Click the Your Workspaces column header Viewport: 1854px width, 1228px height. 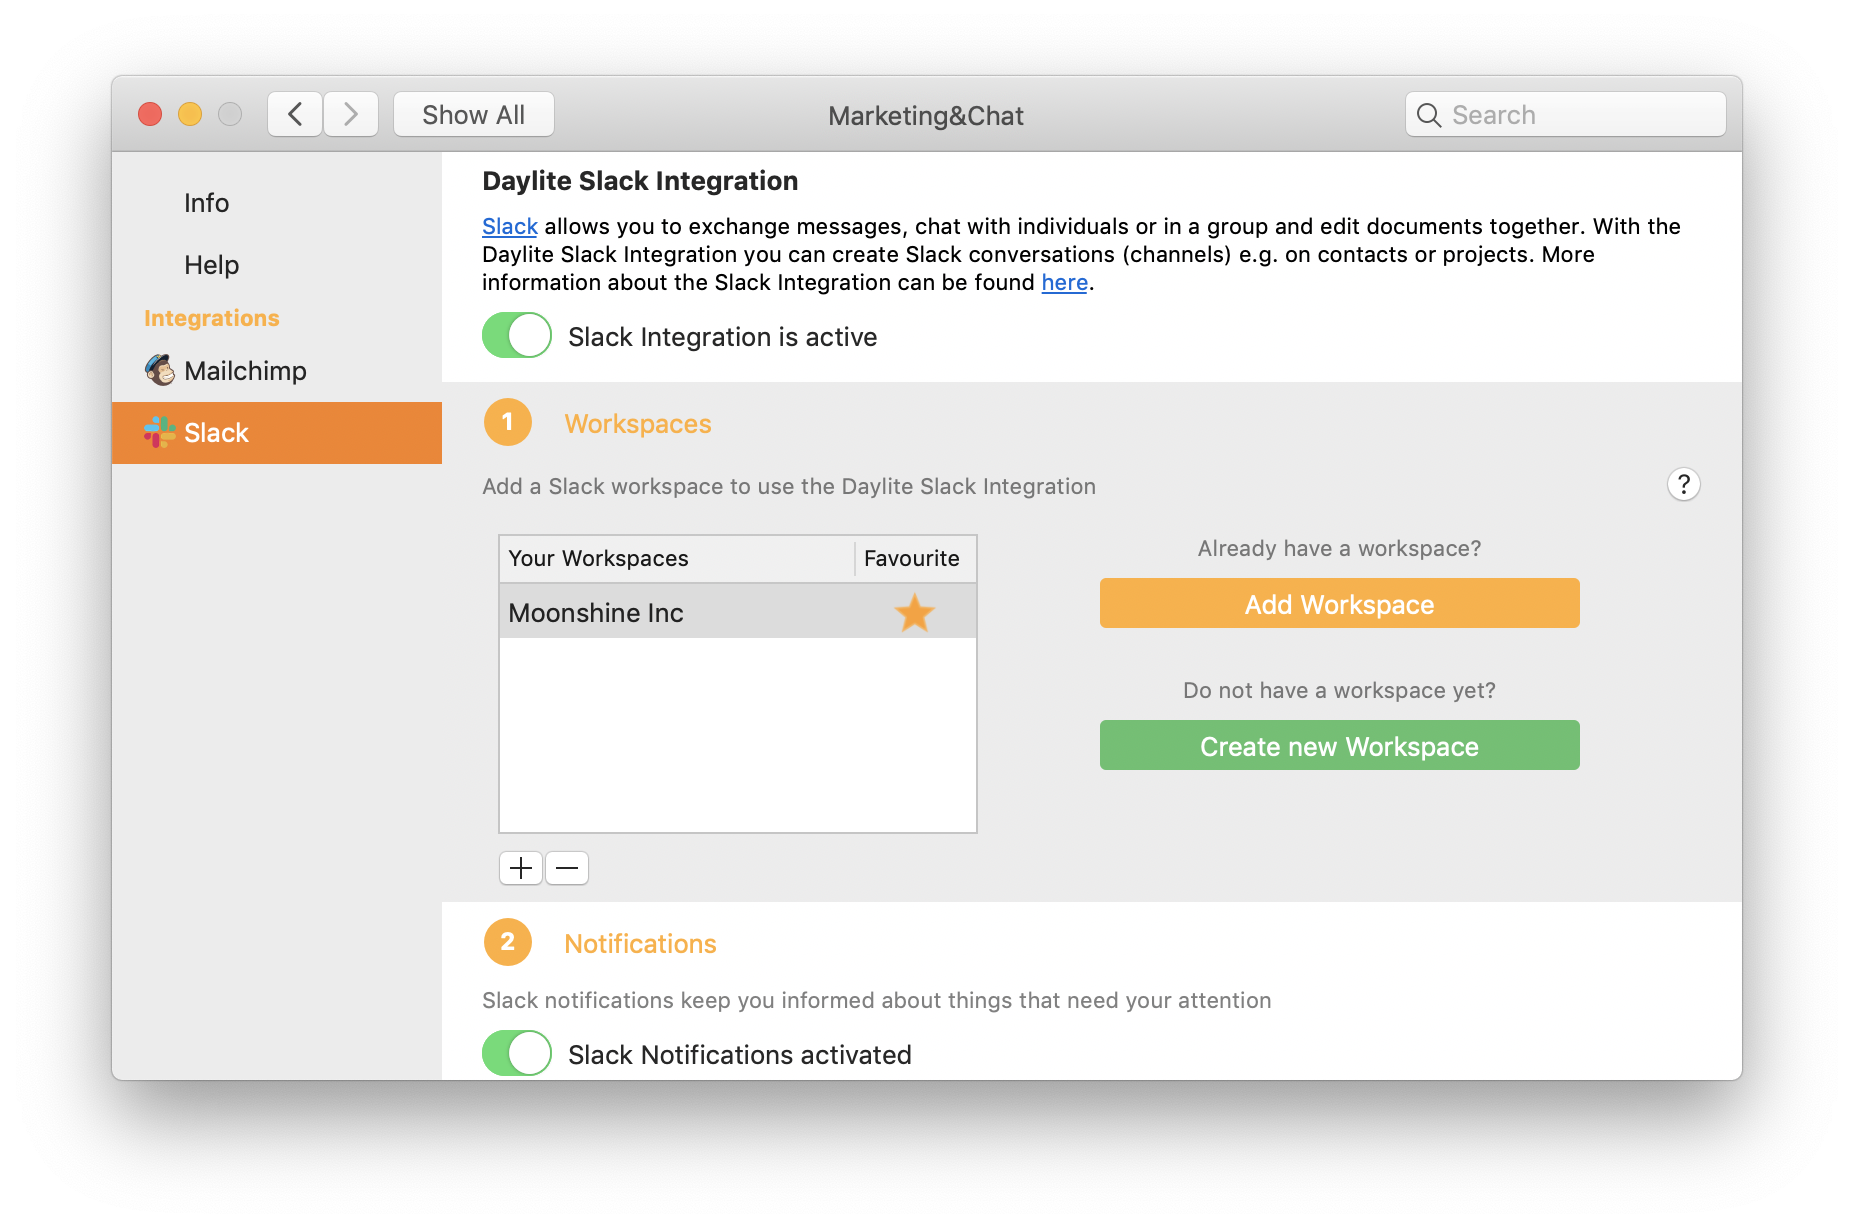[677, 558]
